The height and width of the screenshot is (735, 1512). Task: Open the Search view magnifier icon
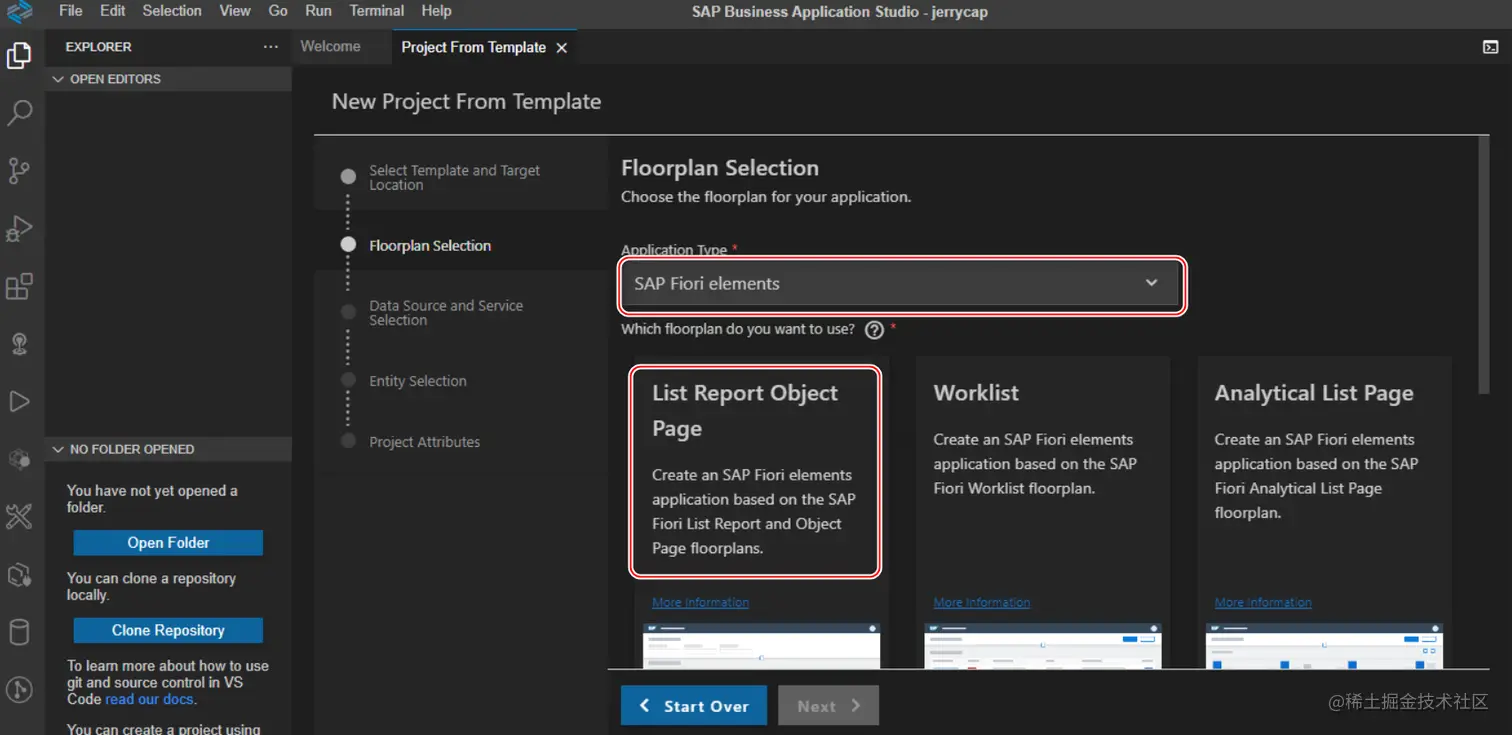tap(19, 113)
